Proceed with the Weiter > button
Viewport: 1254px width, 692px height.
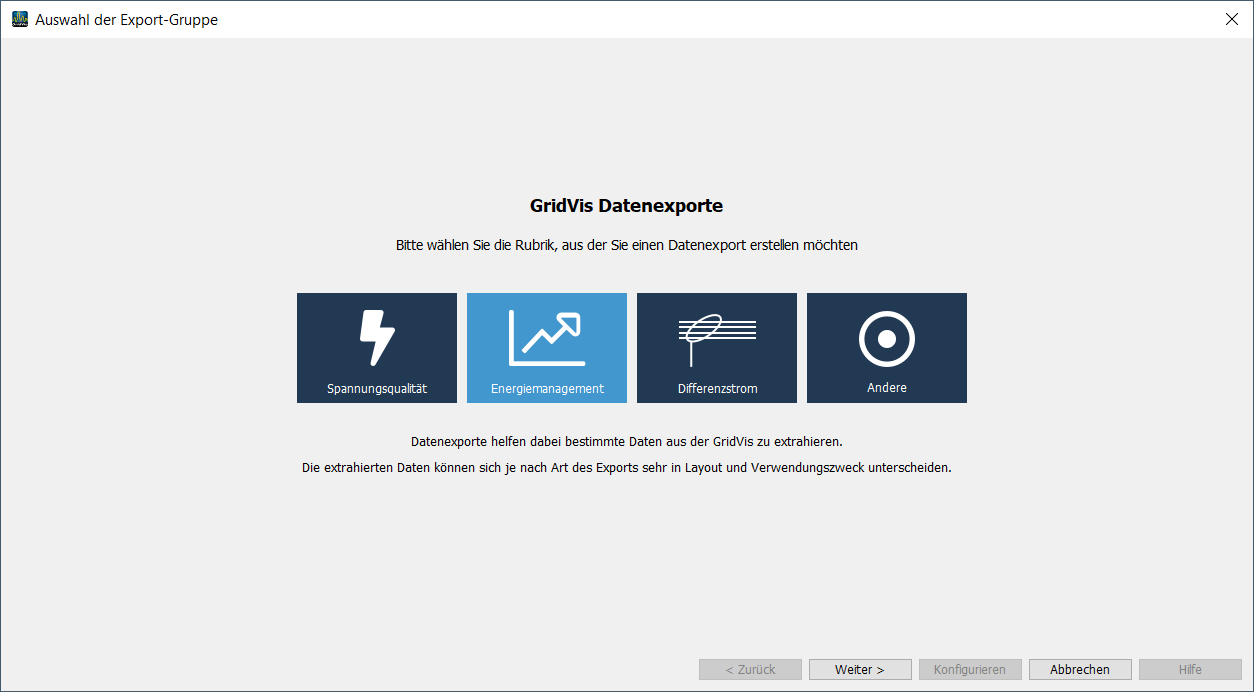[x=860, y=670]
